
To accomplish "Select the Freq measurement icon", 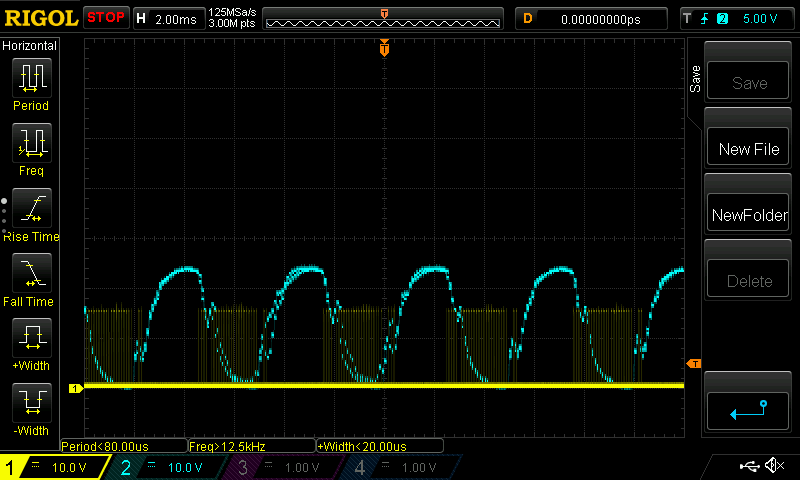I will pos(32,142).
